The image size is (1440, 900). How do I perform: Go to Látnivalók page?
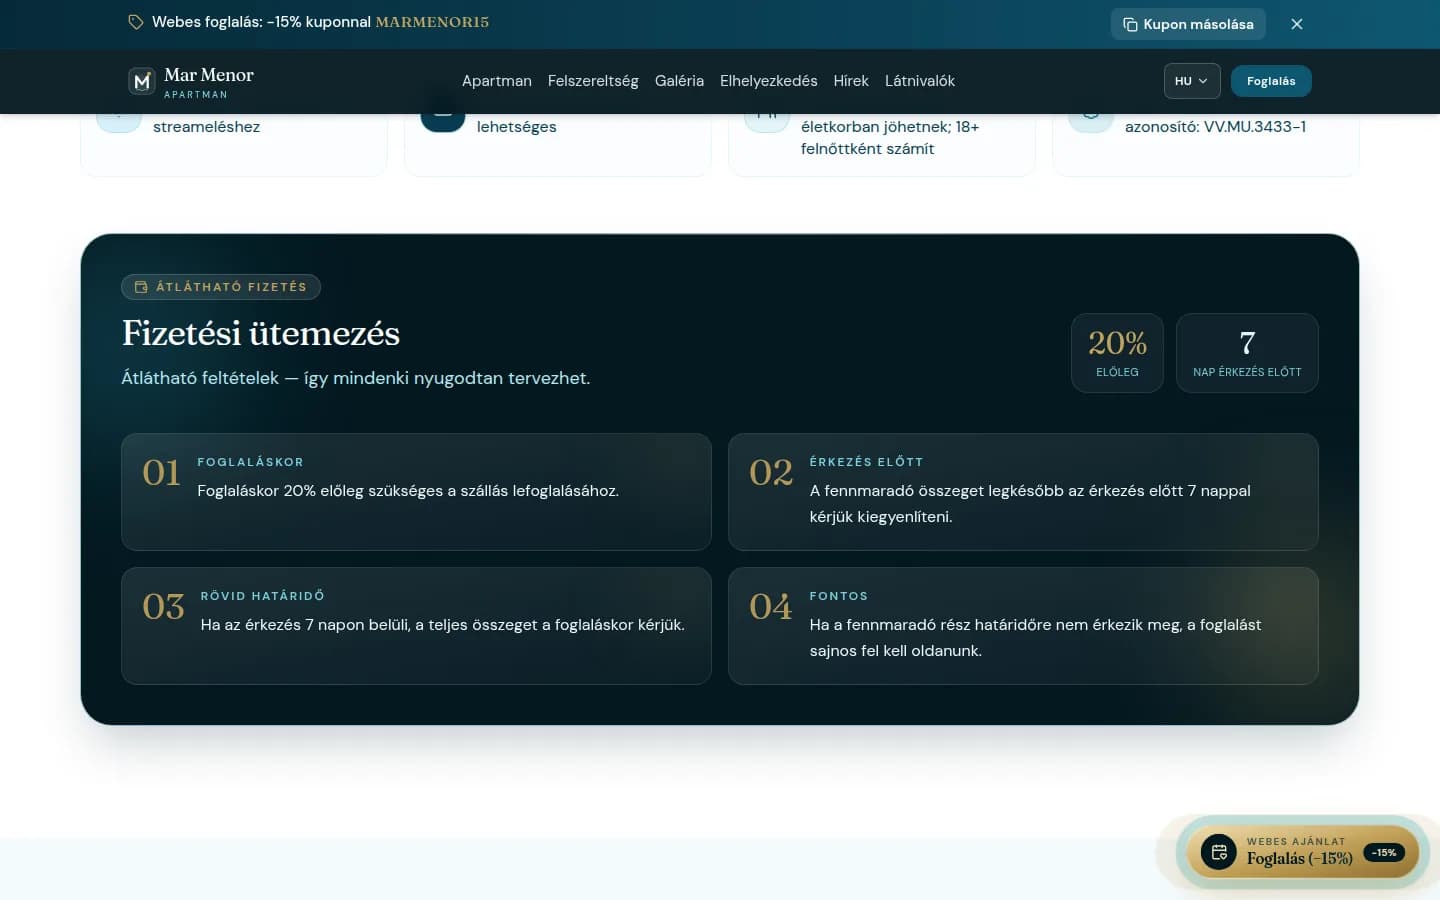click(920, 81)
